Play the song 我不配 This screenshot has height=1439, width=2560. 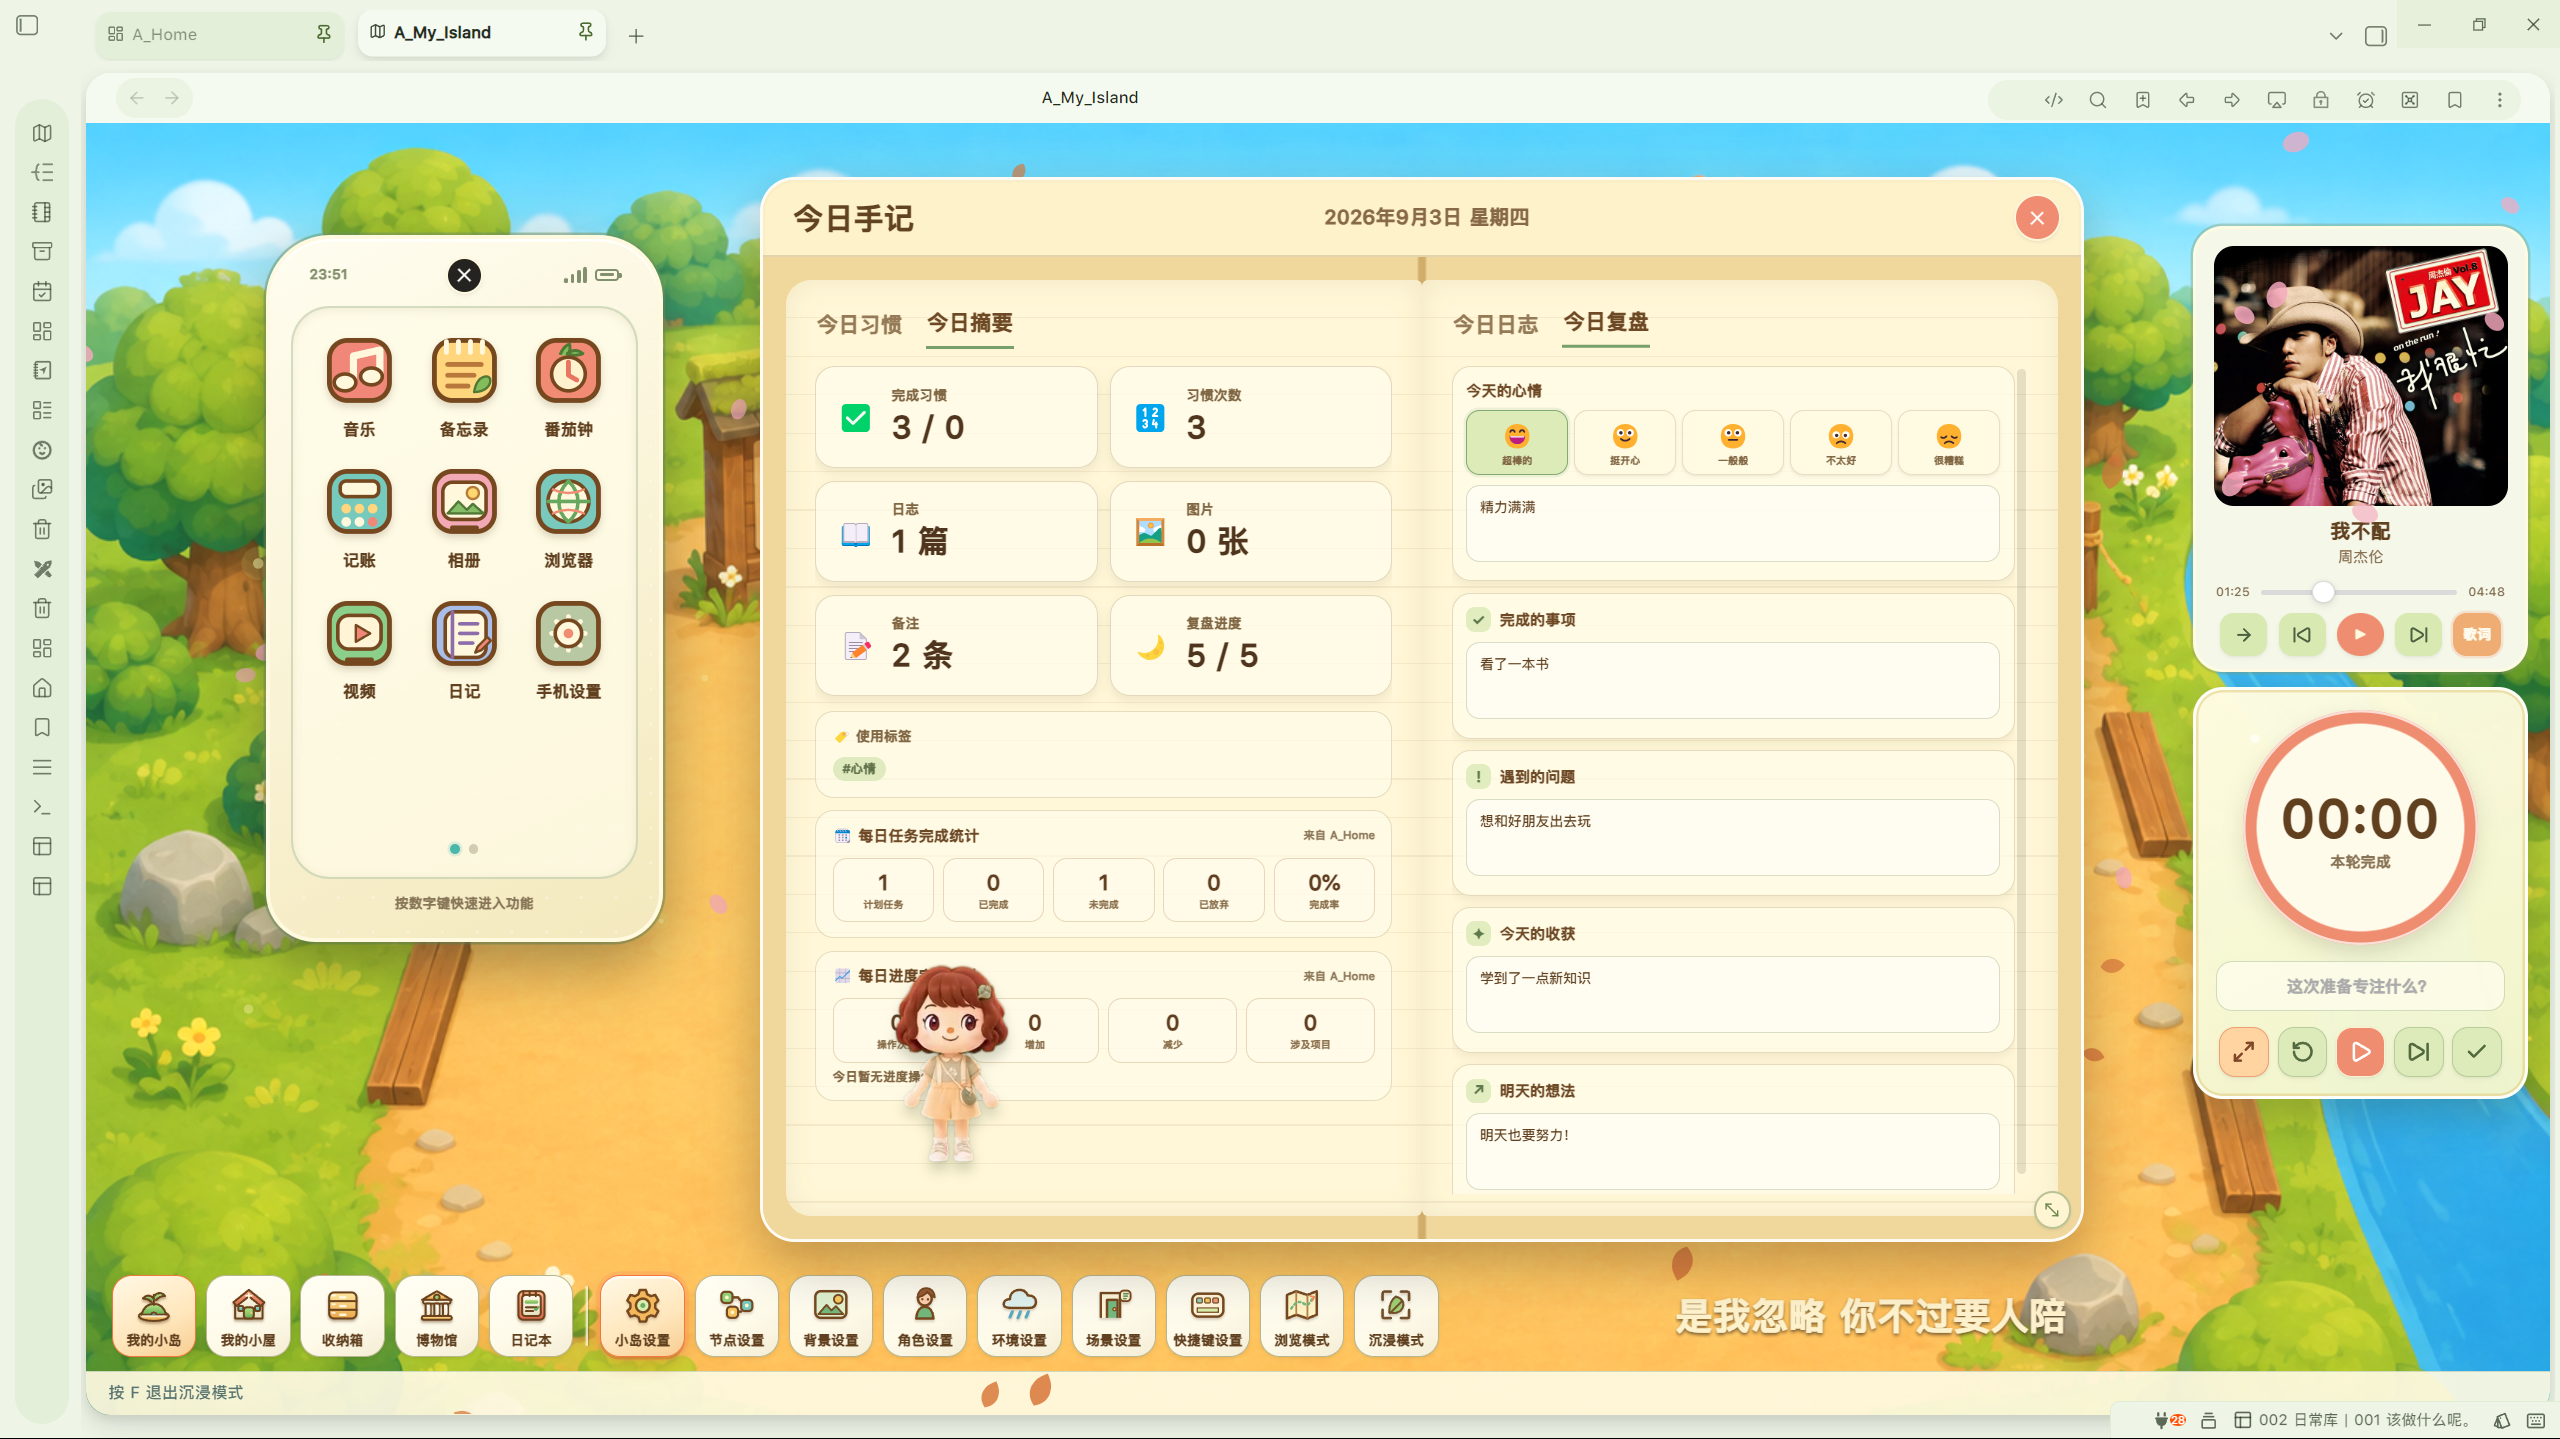(2360, 635)
